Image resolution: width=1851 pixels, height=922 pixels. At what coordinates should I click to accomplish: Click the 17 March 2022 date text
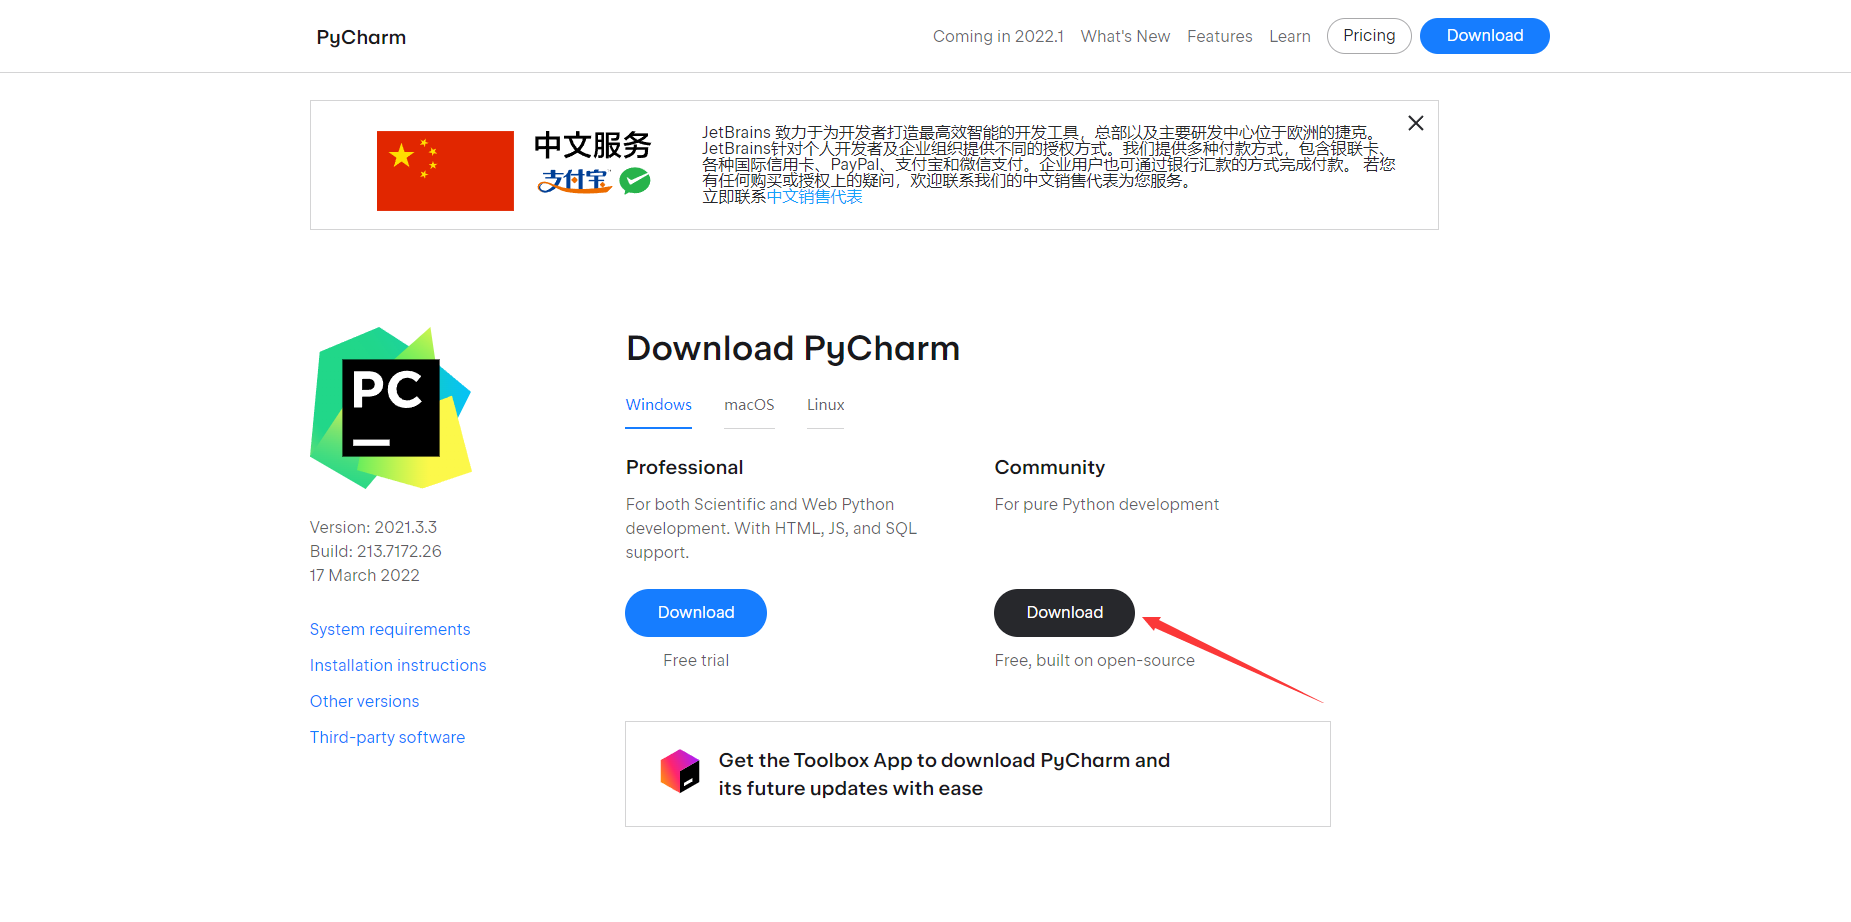tap(364, 575)
